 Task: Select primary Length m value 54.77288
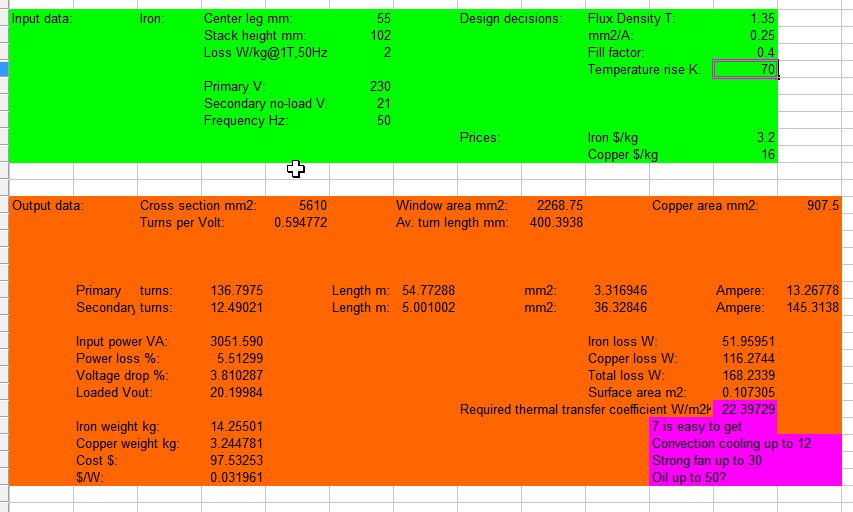pyautogui.click(x=429, y=291)
